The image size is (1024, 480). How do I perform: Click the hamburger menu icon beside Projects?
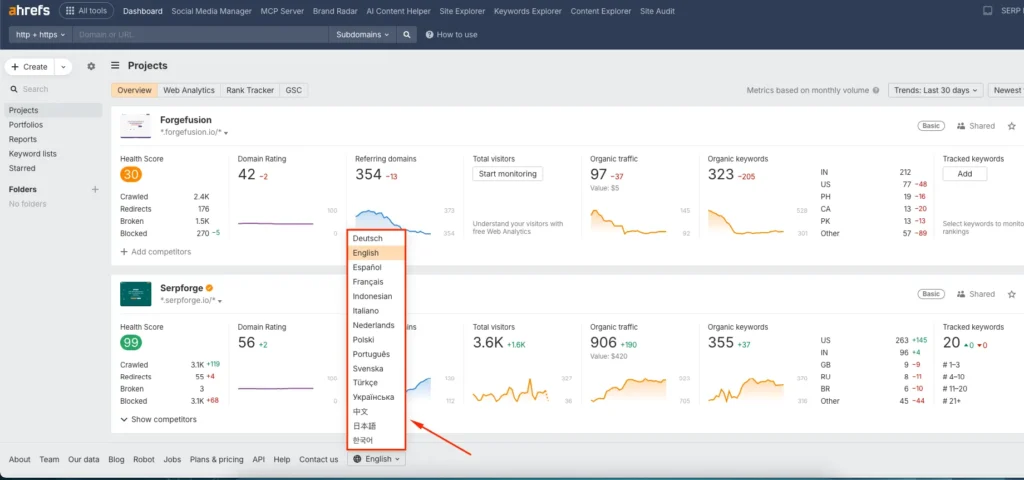tap(115, 66)
